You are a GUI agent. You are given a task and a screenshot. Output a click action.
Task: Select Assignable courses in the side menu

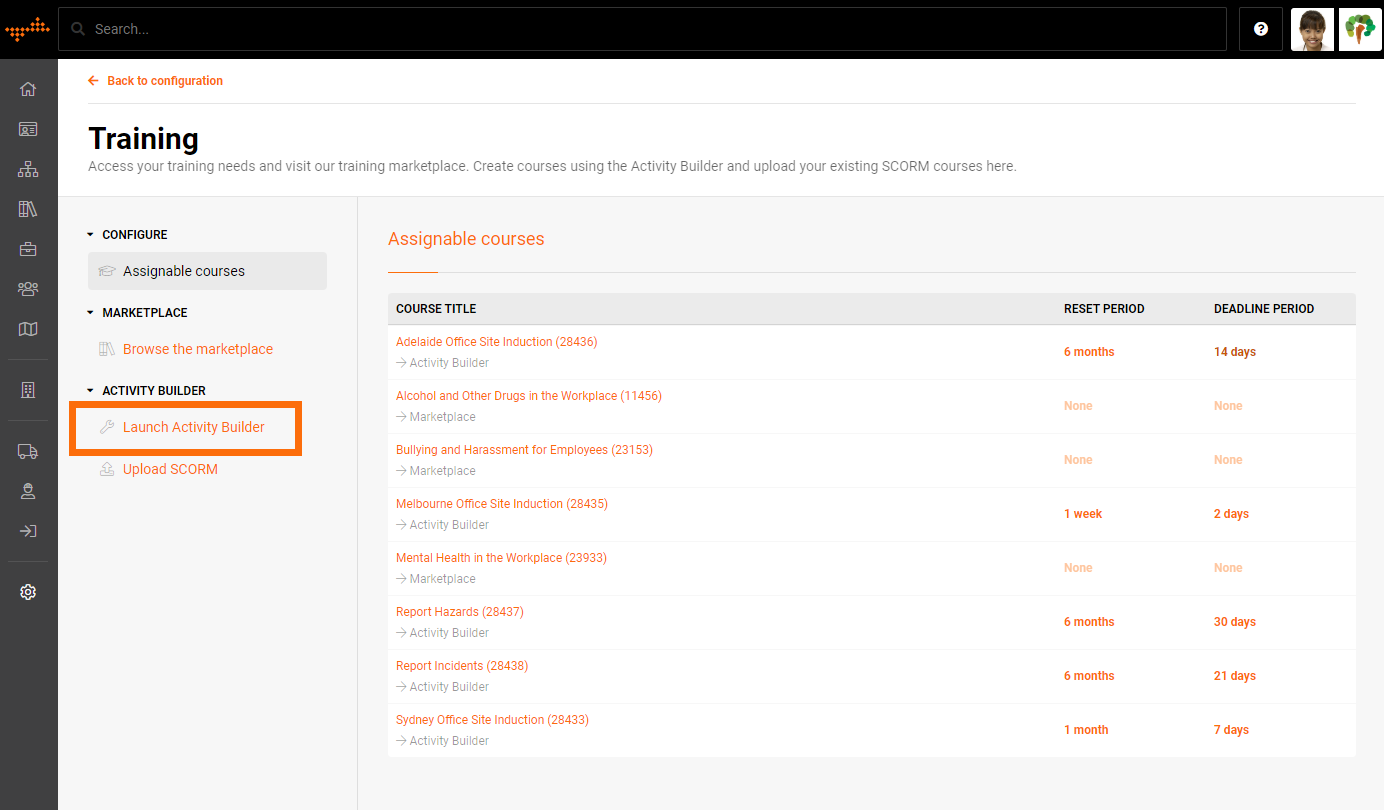click(207, 271)
